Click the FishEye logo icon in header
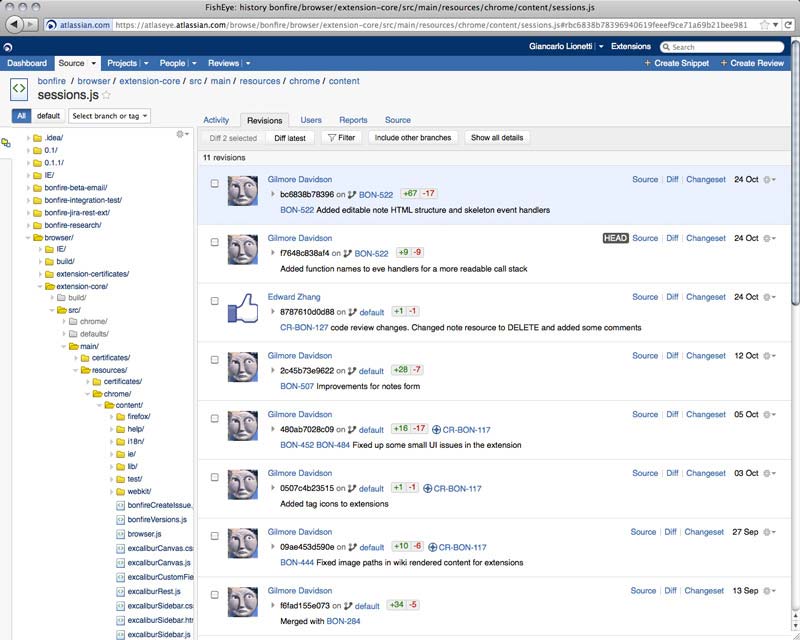 click(x=7, y=47)
